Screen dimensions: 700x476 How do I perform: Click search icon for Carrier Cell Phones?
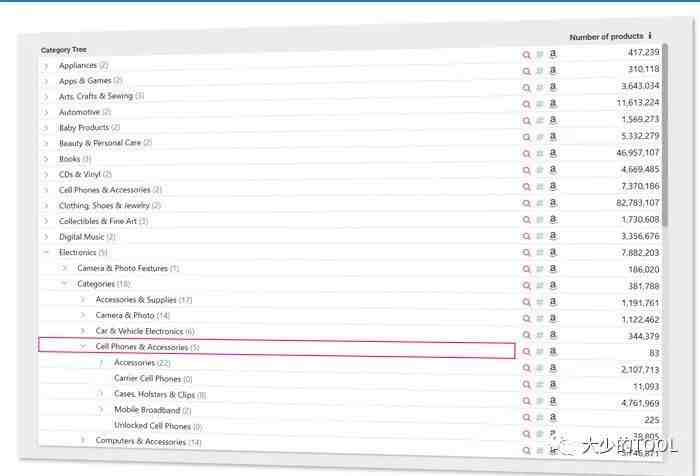click(x=527, y=385)
